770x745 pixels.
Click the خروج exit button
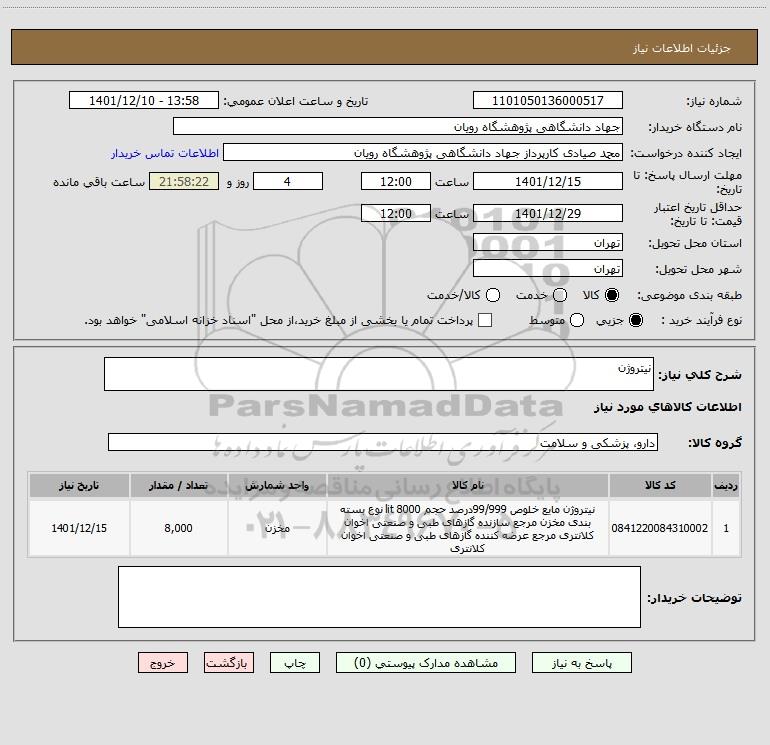[x=163, y=663]
